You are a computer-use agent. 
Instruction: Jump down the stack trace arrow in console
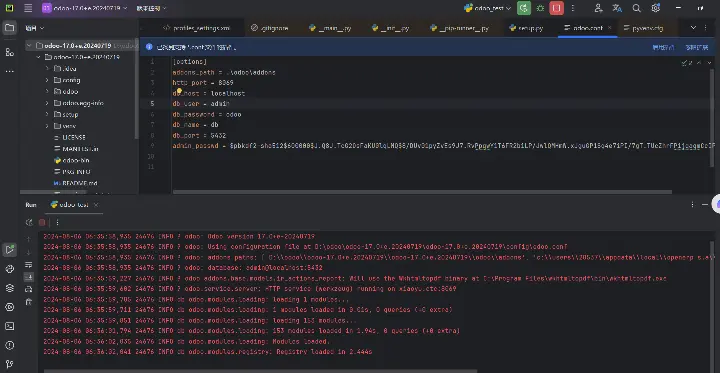(x=28, y=252)
